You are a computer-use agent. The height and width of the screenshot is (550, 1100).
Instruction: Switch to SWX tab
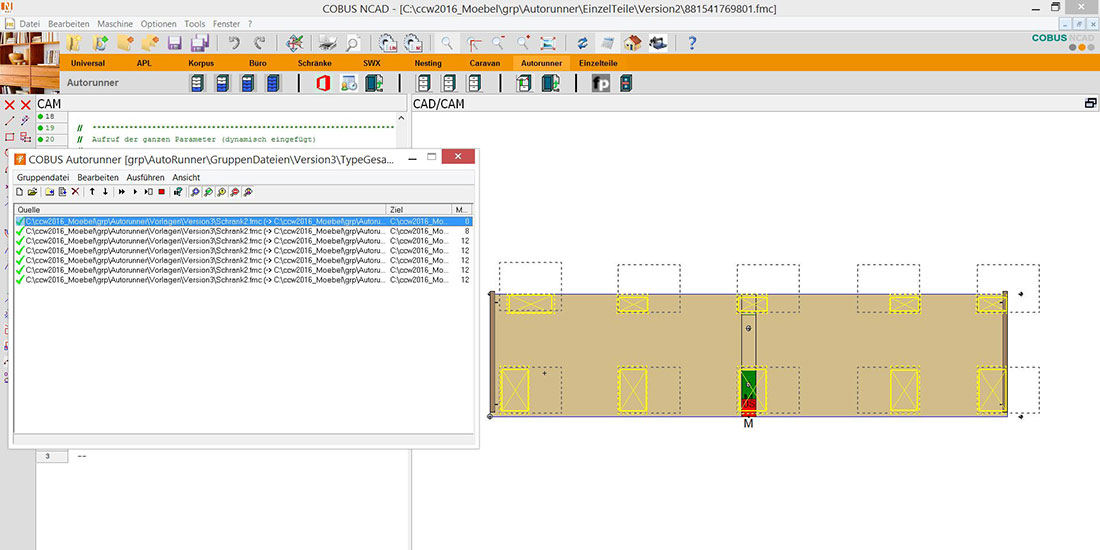(372, 63)
